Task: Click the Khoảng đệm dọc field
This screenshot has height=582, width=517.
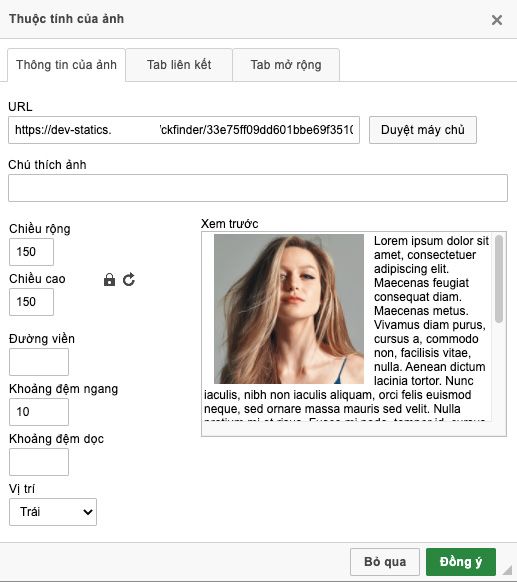Action: (x=39, y=462)
